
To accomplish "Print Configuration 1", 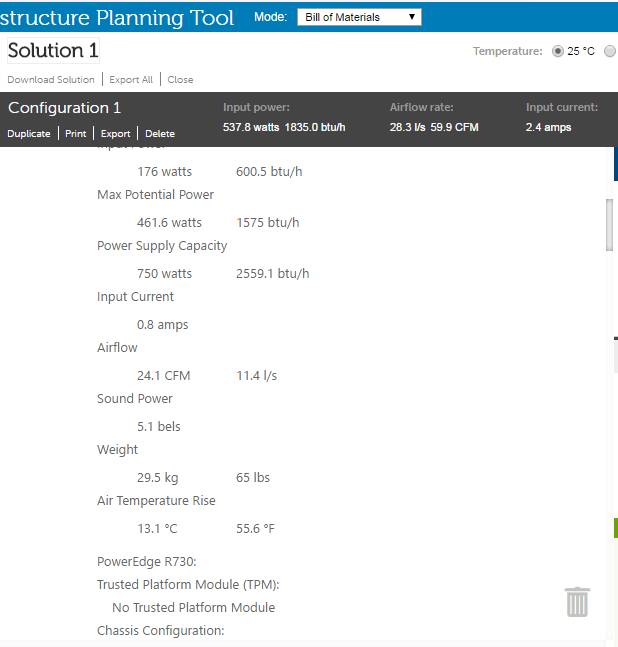I will 76,134.
